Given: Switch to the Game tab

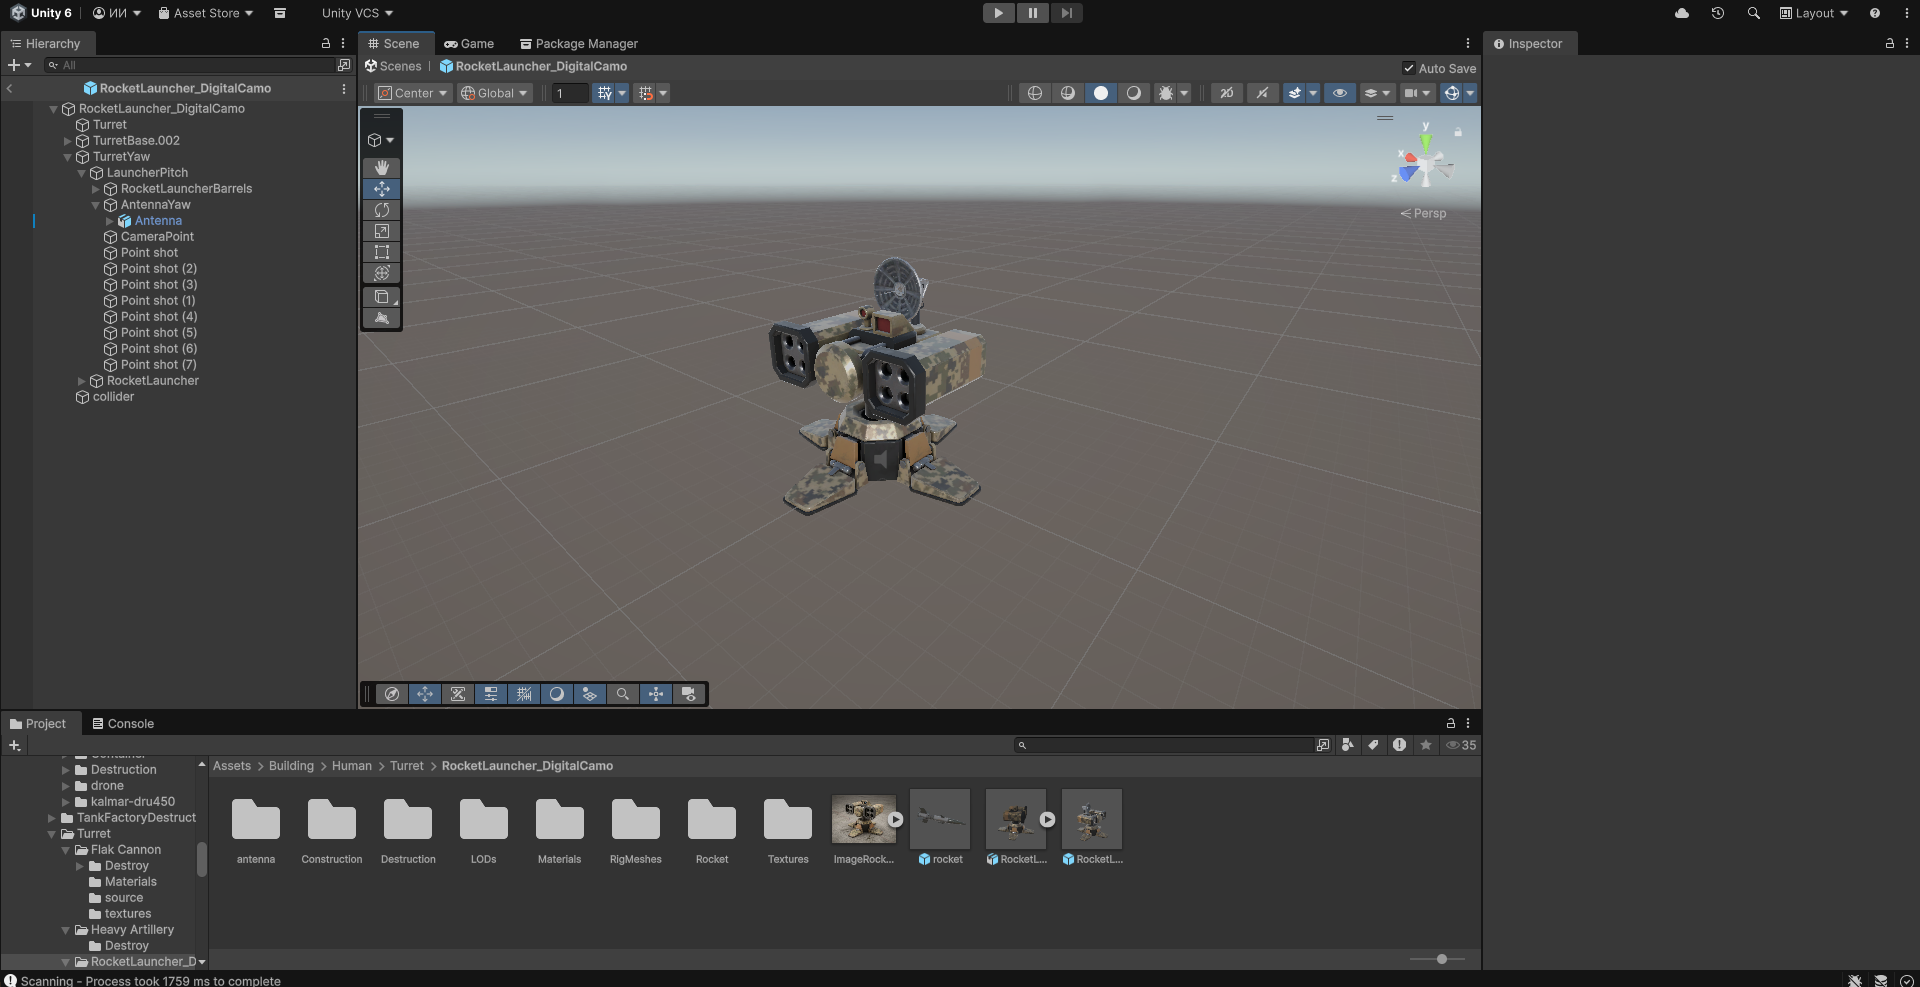Looking at the screenshot, I should point(469,44).
